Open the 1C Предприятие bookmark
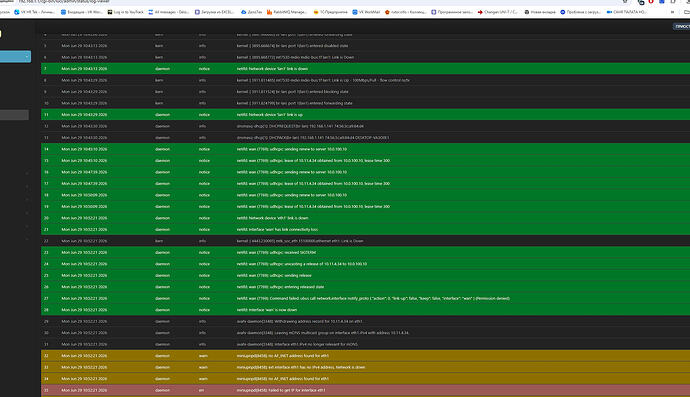The width and height of the screenshot is (690, 397). point(330,12)
